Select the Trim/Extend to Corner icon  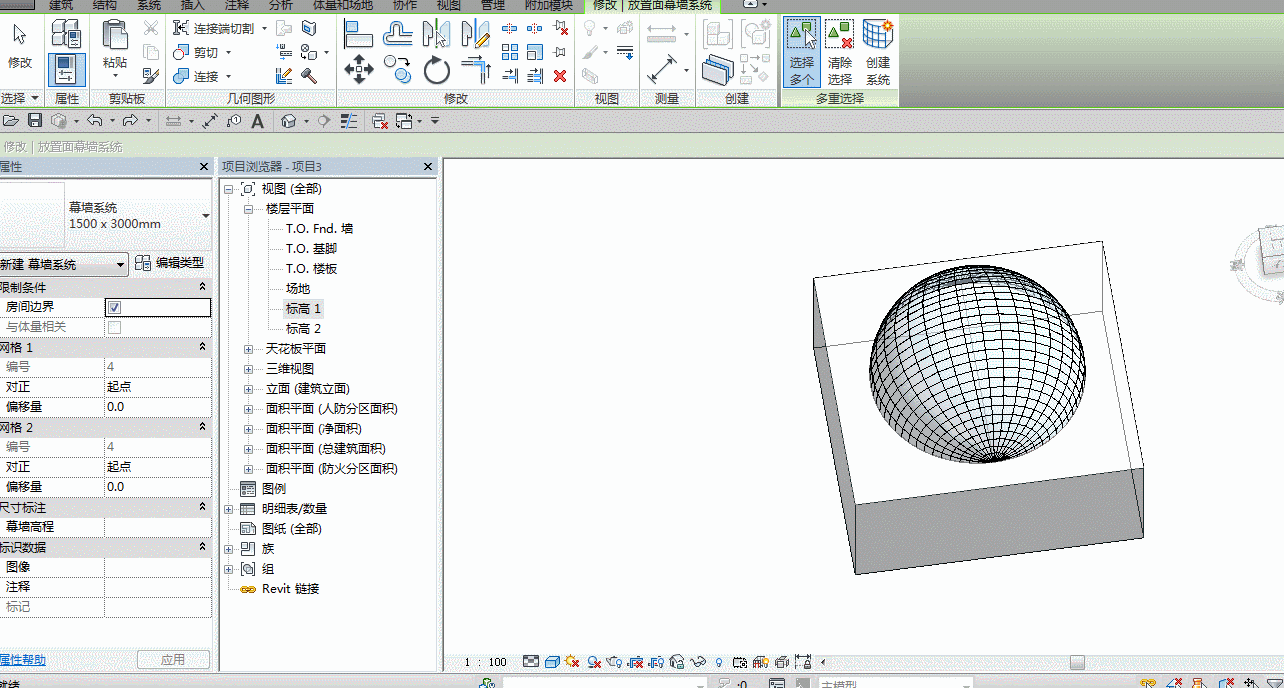tap(477, 69)
